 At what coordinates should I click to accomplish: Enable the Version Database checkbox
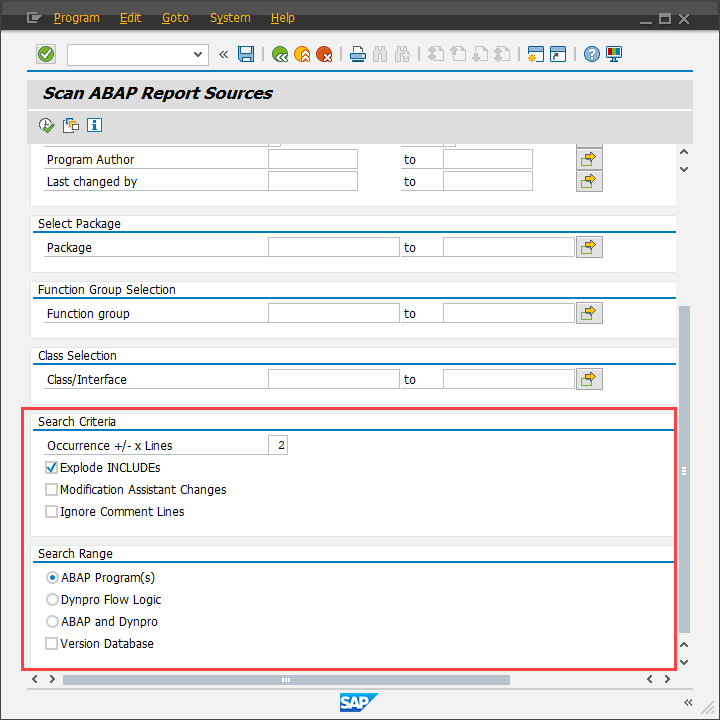point(51,644)
